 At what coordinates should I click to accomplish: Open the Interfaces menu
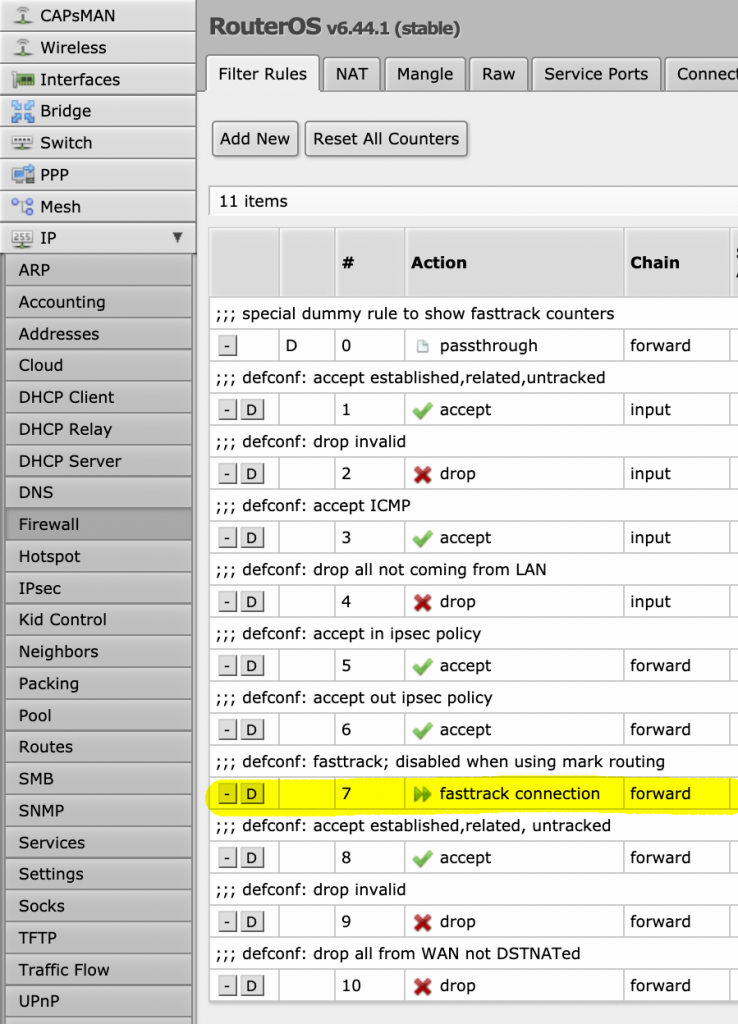coord(98,80)
